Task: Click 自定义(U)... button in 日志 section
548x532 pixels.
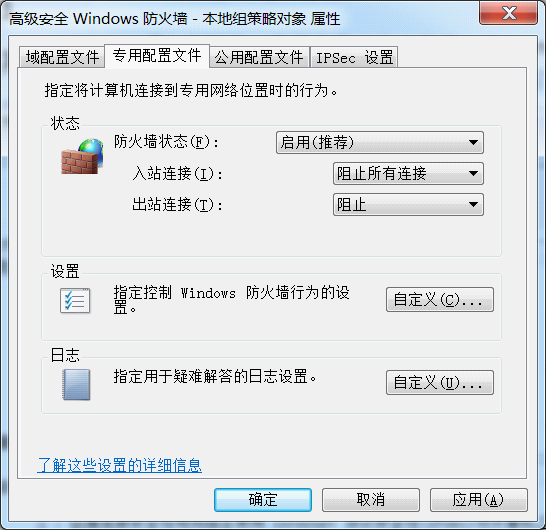Action: (x=440, y=383)
